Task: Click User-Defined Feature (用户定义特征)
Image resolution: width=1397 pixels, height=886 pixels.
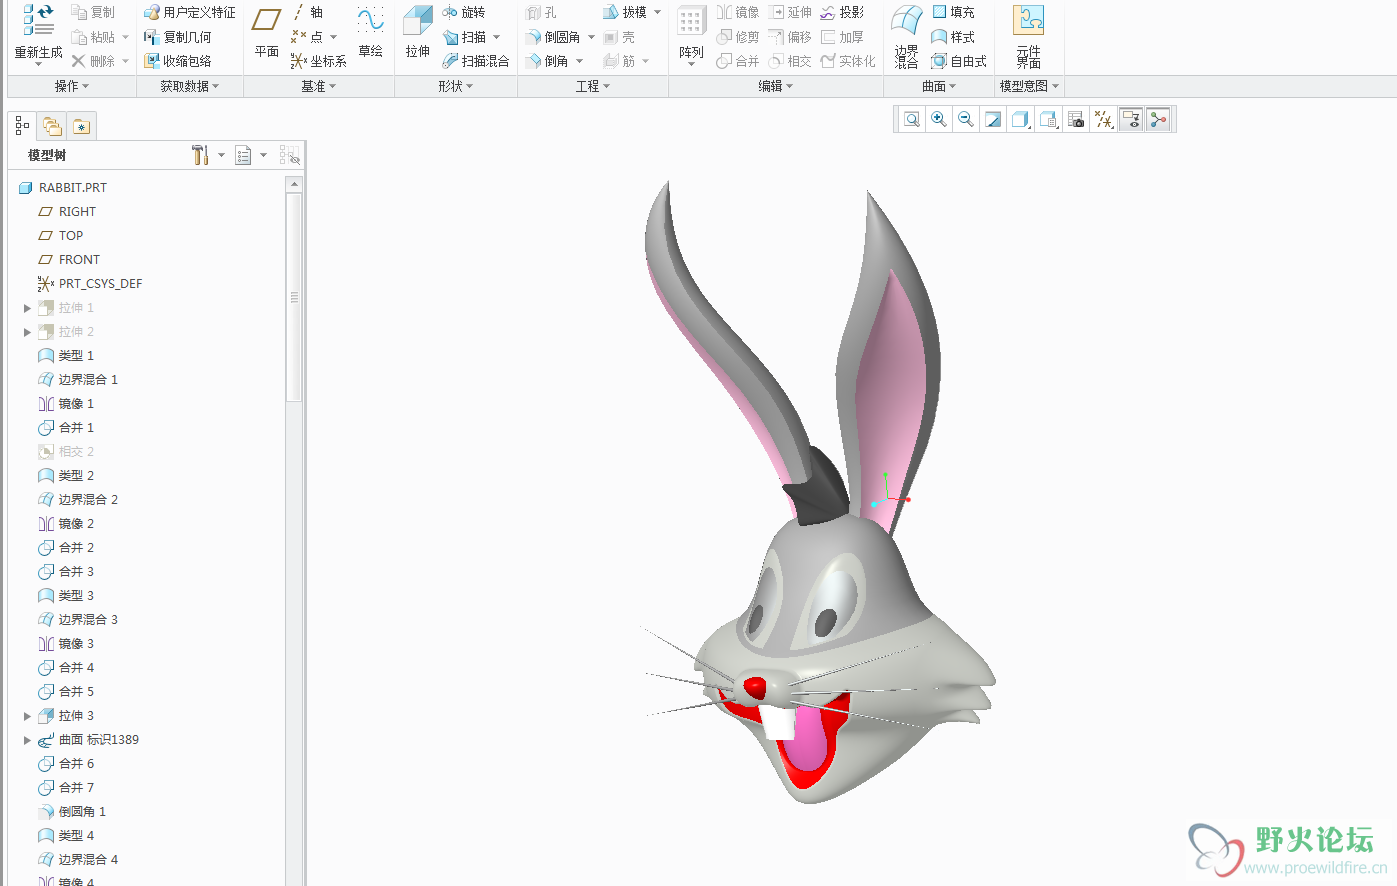Action: [190, 12]
